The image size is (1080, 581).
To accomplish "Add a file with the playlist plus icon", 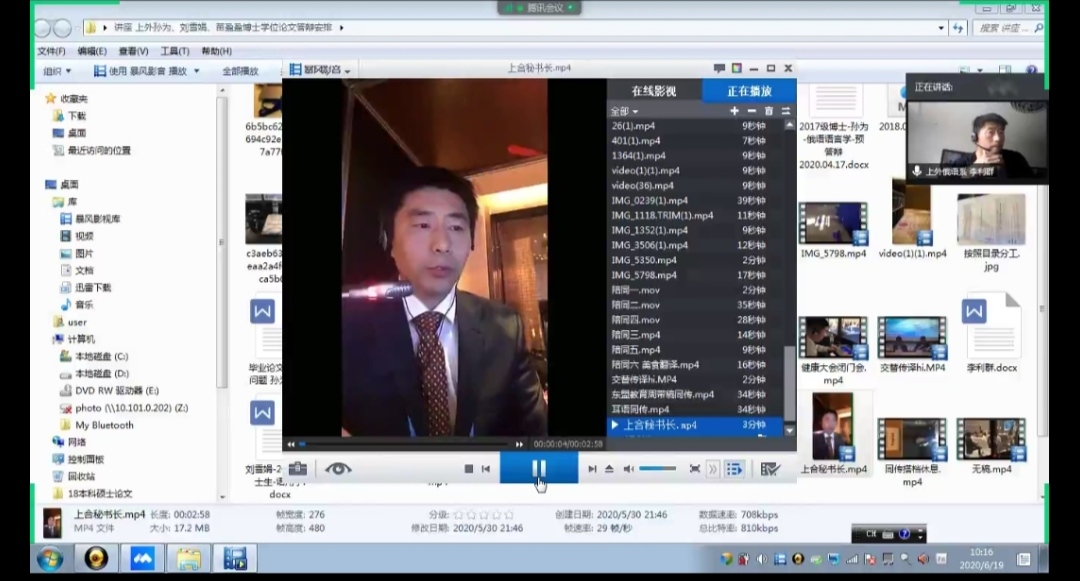I will (735, 111).
